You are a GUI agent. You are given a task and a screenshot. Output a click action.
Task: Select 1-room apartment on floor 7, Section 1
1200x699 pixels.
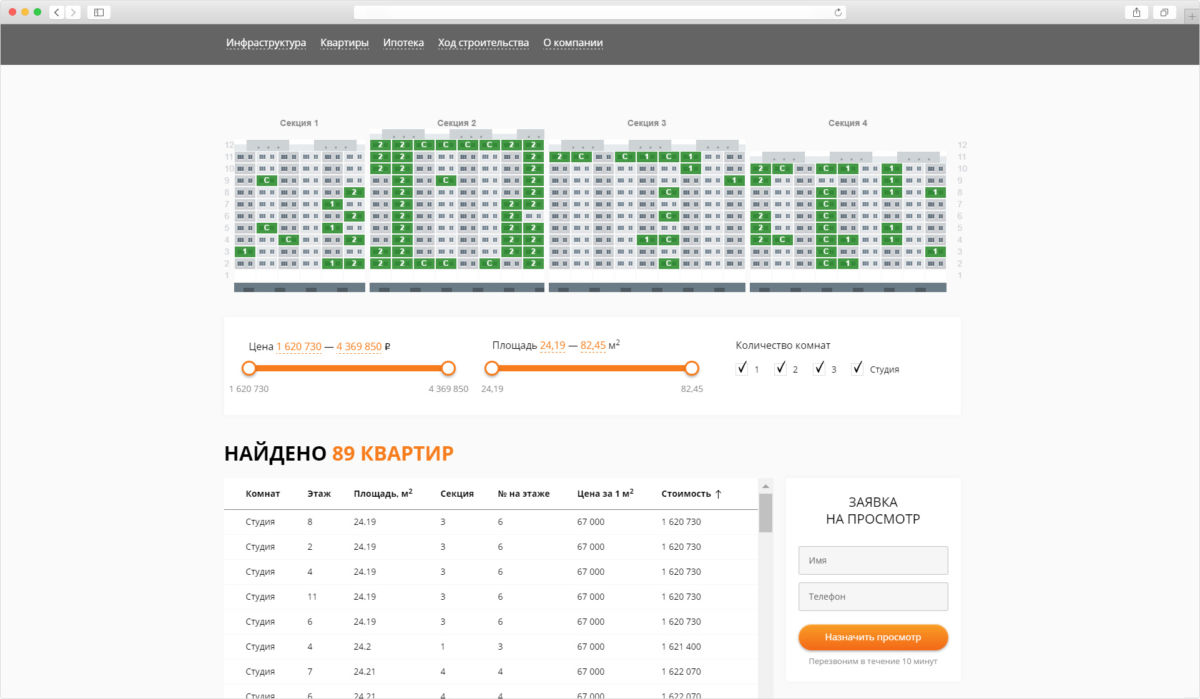pos(332,204)
